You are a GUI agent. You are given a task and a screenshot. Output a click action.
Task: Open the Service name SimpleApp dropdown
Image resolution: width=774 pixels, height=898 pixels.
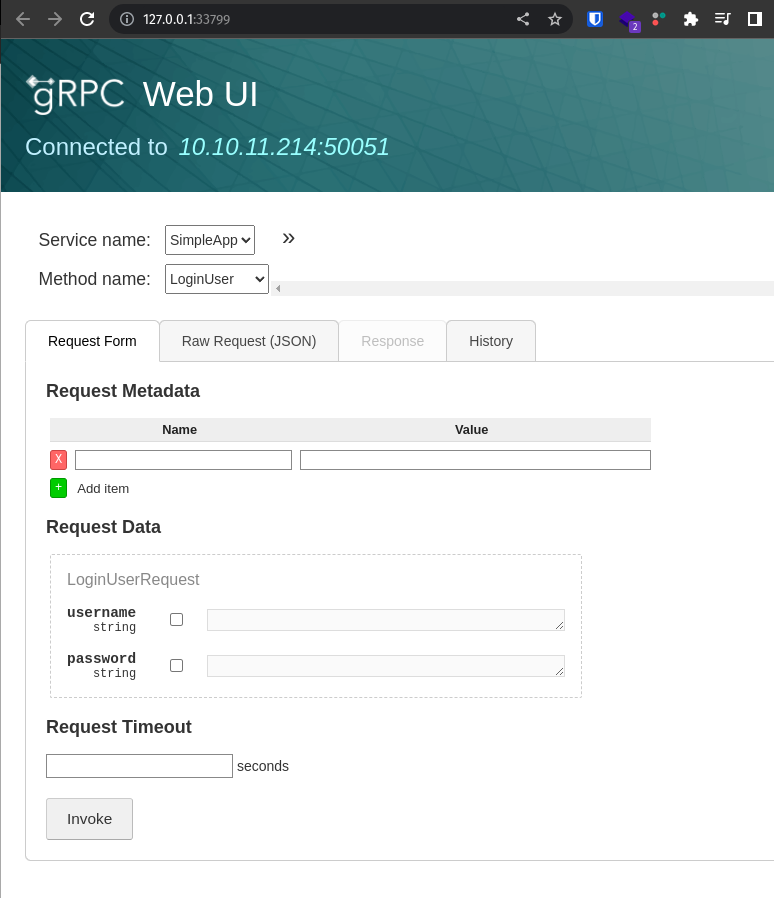[x=210, y=240]
